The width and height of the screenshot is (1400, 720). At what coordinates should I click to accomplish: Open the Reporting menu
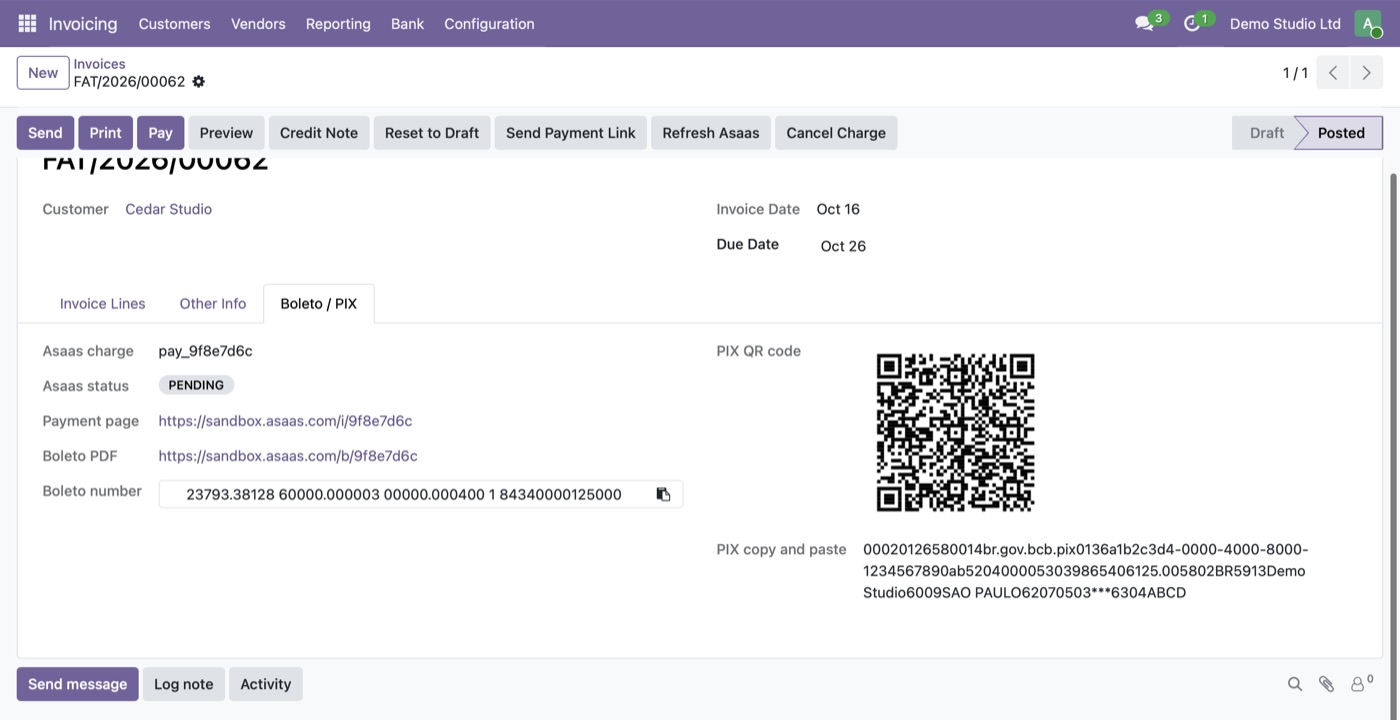pos(338,23)
